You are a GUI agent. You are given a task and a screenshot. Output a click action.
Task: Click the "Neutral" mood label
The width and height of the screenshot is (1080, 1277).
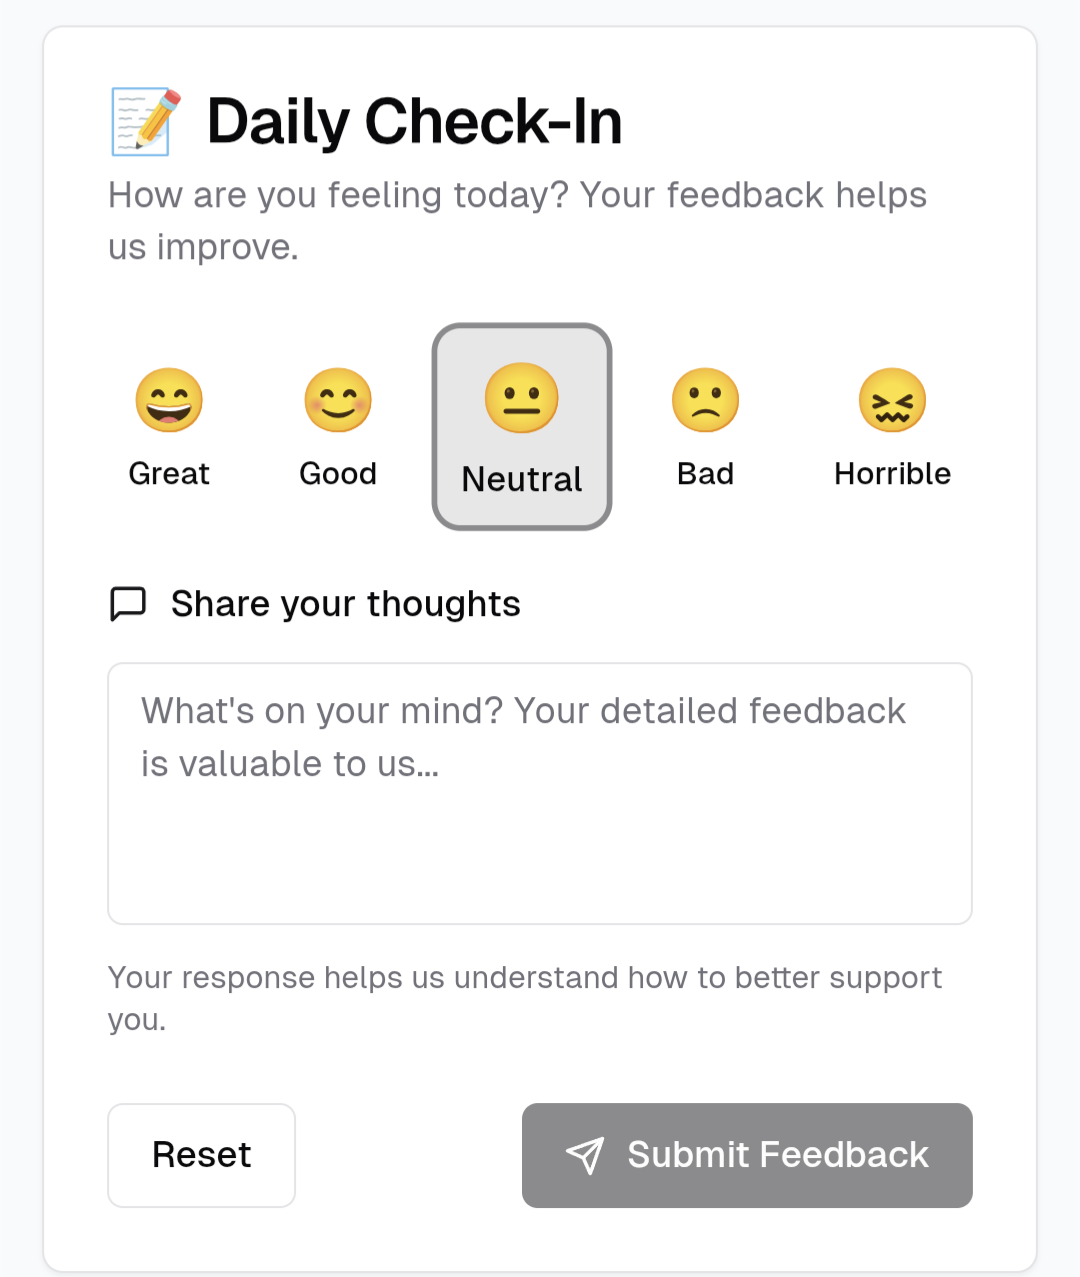pos(521,479)
